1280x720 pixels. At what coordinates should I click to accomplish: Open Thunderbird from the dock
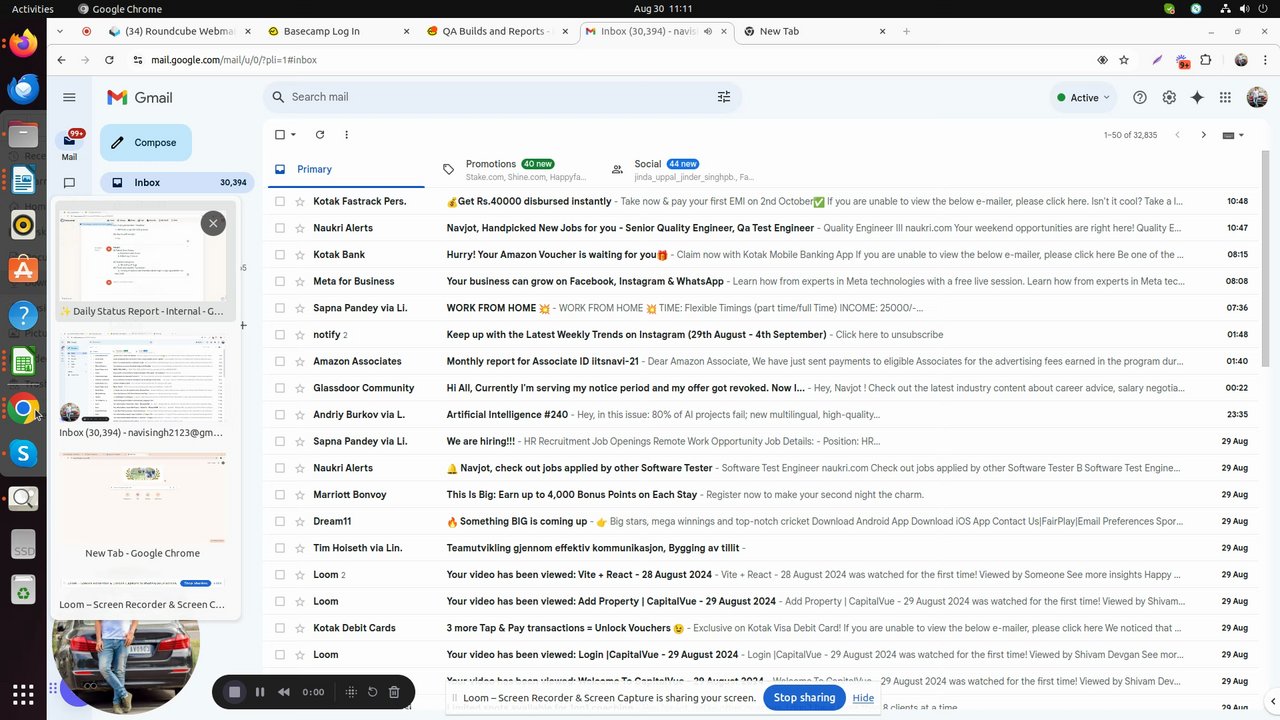pyautogui.click(x=23, y=89)
